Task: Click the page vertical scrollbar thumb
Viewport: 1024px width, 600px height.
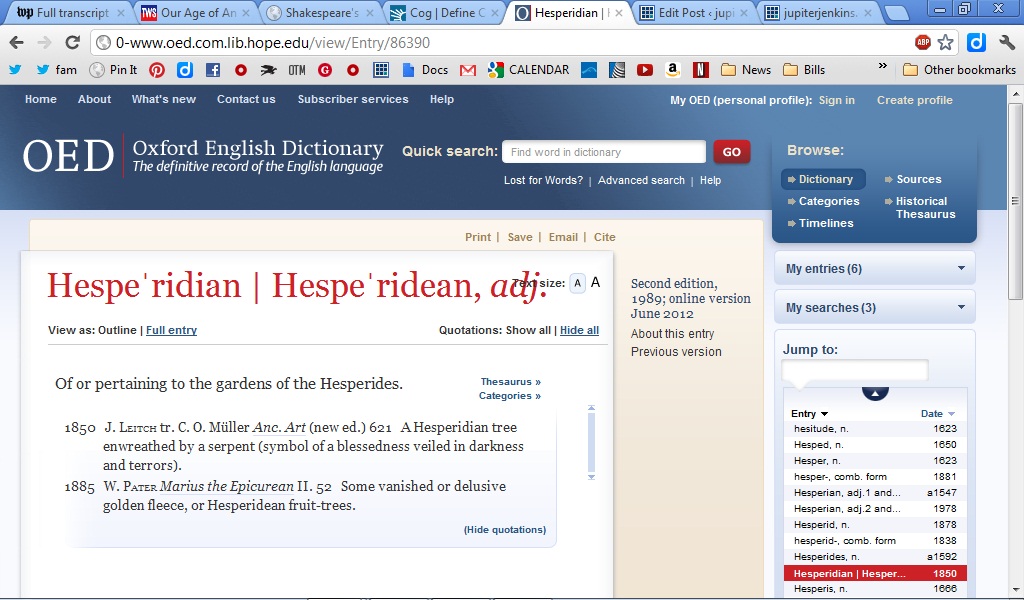Action: pos(1015,202)
